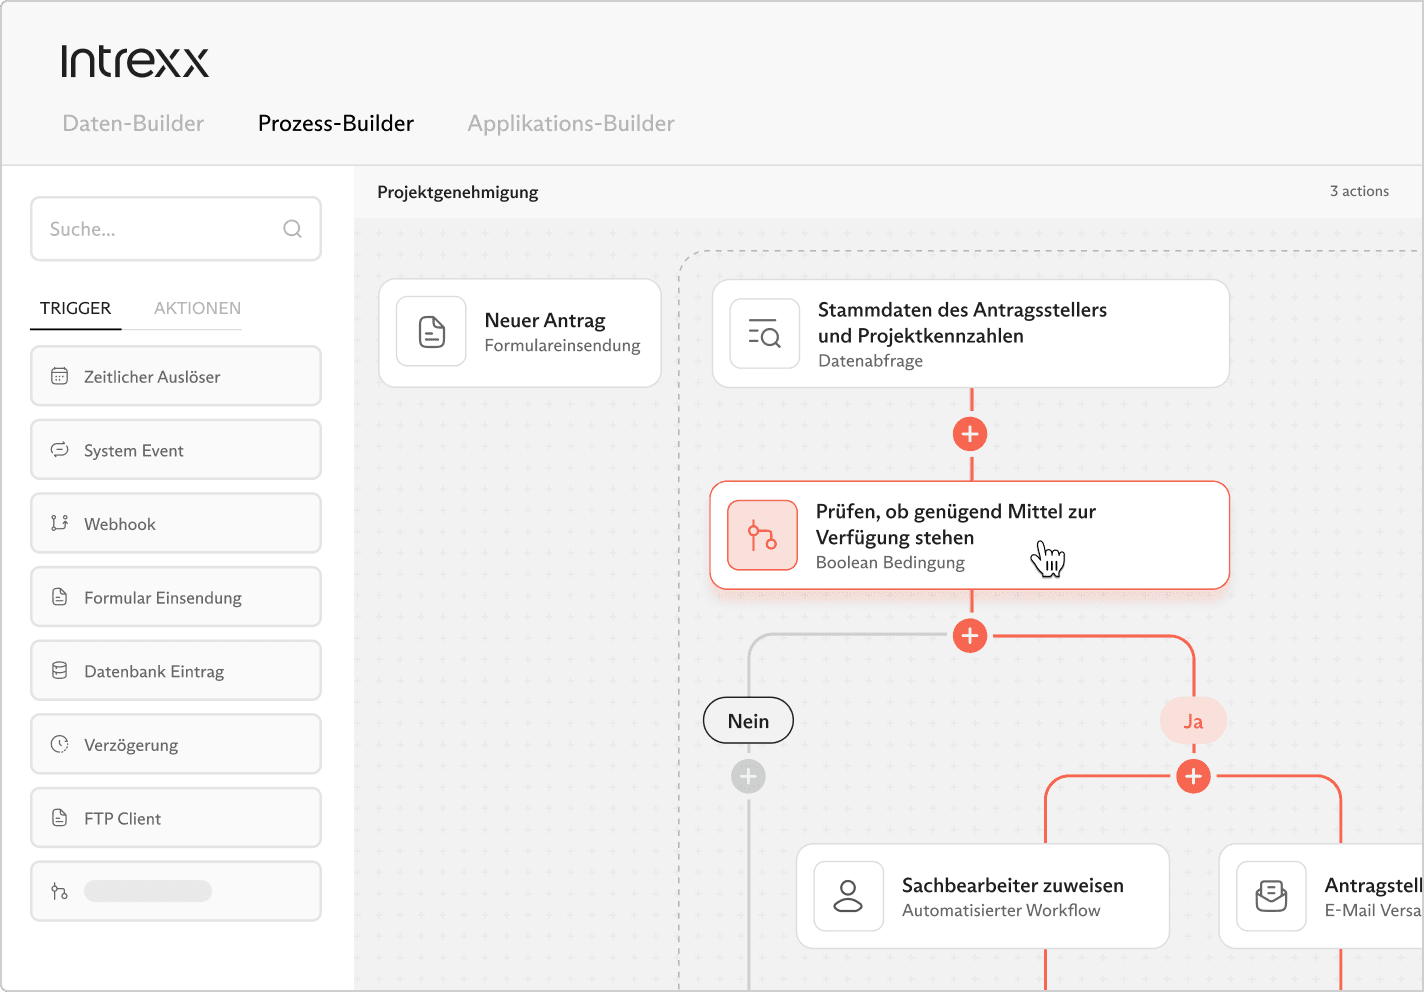Switch to the AKTIONEN tab
This screenshot has height=992, width=1424.
(197, 308)
